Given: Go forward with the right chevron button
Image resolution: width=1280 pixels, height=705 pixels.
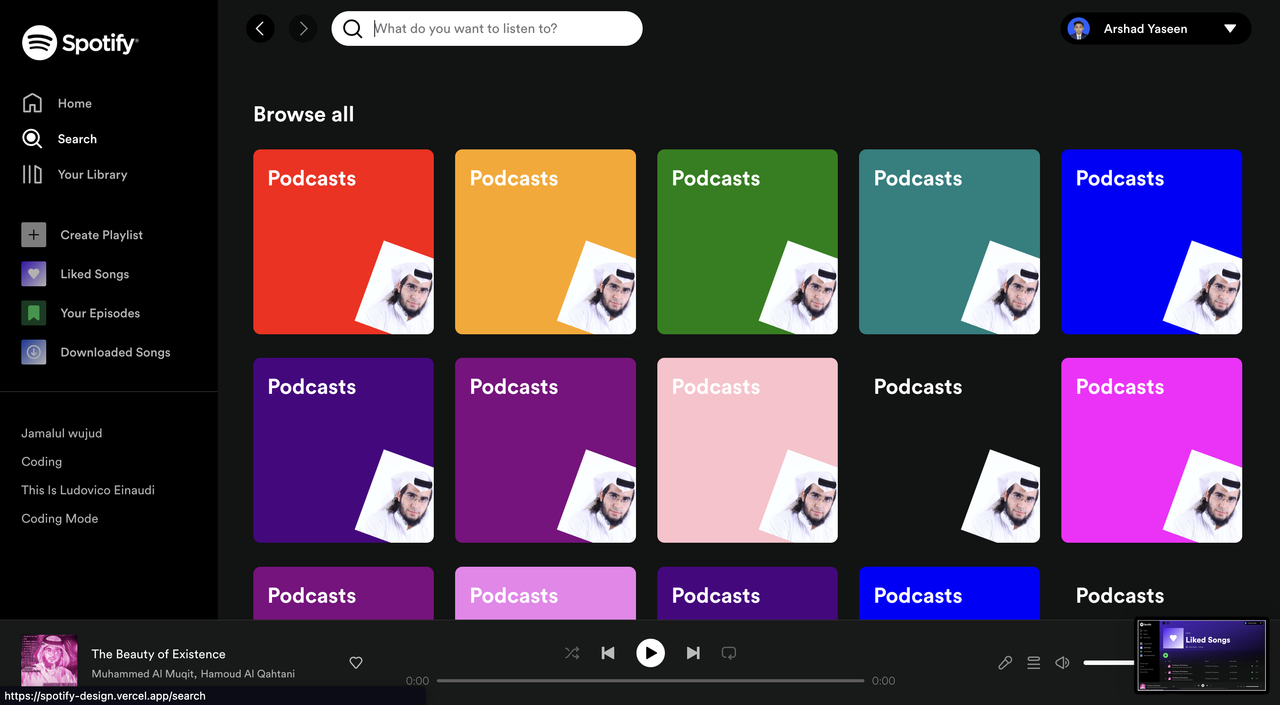Looking at the screenshot, I should coord(303,29).
